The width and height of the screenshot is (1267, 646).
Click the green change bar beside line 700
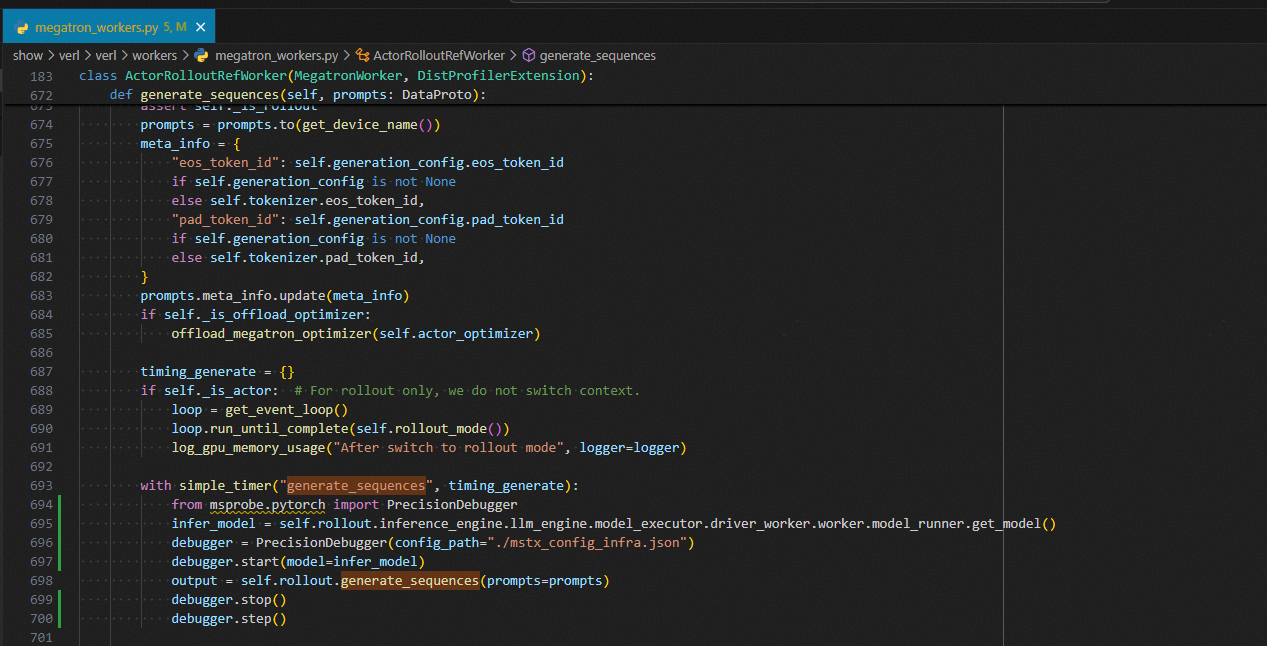pos(60,619)
